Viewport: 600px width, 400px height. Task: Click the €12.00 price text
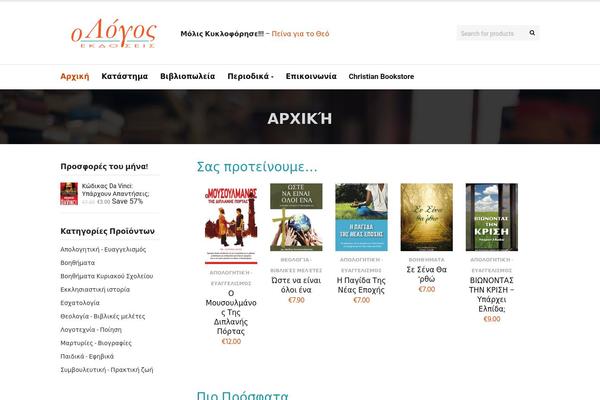click(x=231, y=341)
